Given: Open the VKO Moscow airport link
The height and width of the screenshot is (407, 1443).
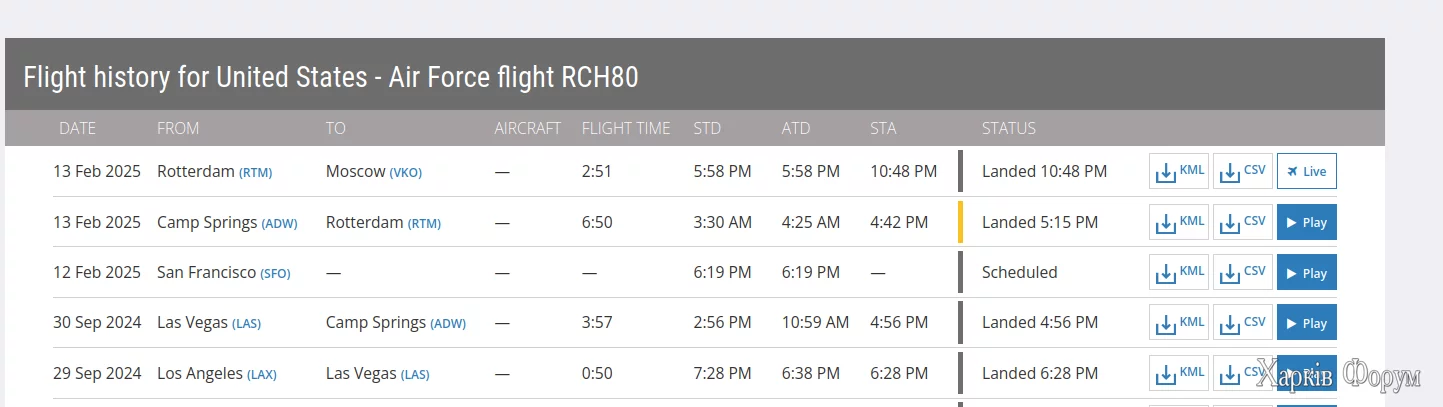Looking at the screenshot, I should [405, 172].
